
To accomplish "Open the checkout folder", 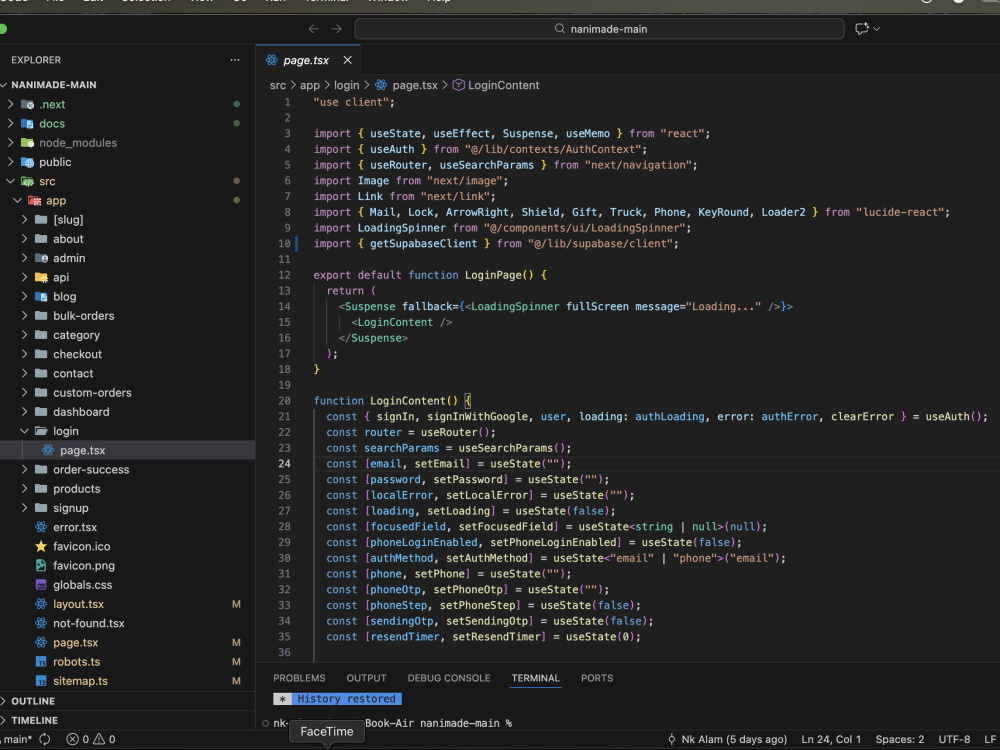I will point(77,354).
